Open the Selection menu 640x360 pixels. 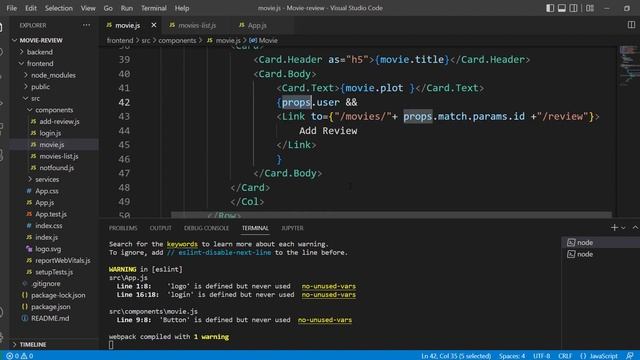pos(58,8)
